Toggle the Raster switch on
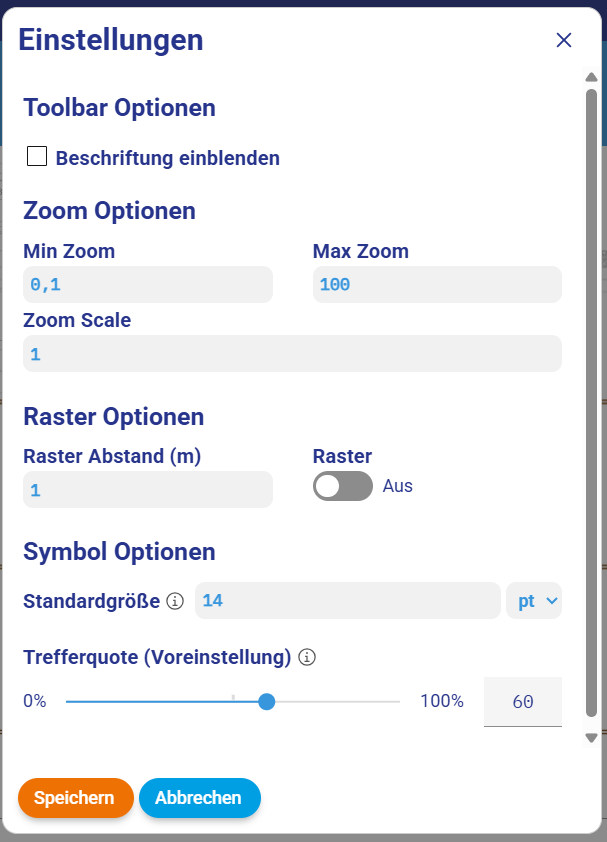The width and height of the screenshot is (607, 842). coord(342,486)
